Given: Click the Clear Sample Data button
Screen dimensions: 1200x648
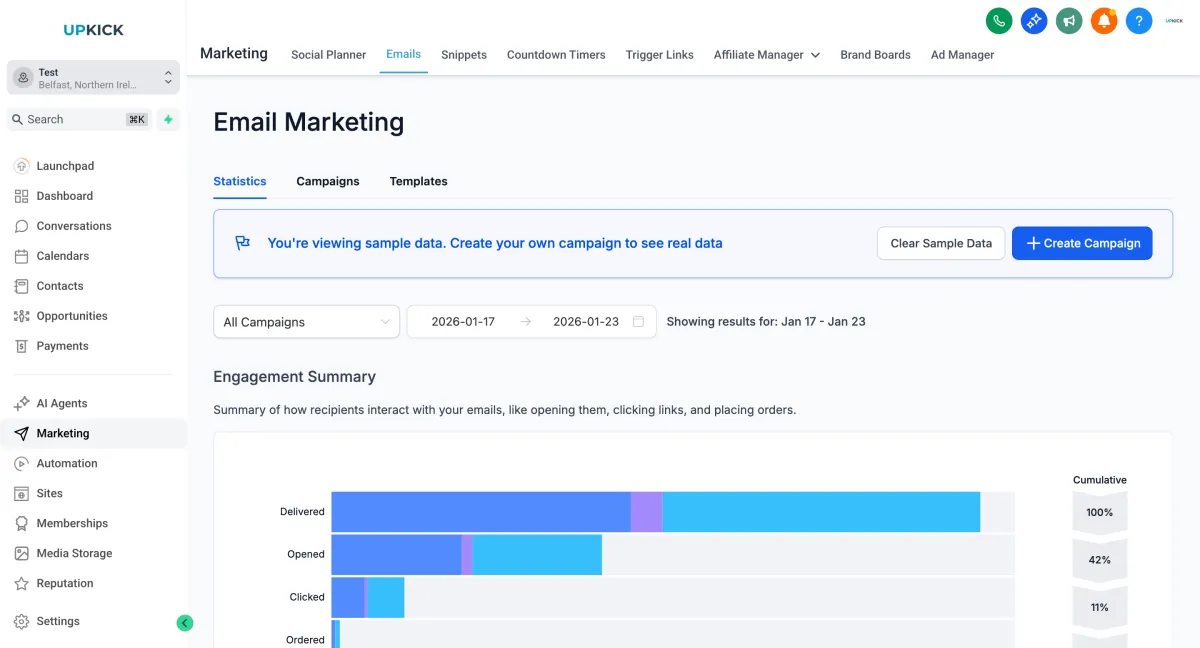Looking at the screenshot, I should click(941, 243).
